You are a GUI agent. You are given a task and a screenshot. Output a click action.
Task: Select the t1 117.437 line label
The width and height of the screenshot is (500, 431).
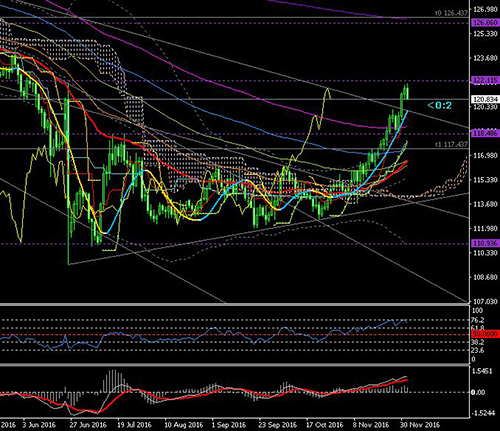(x=452, y=145)
